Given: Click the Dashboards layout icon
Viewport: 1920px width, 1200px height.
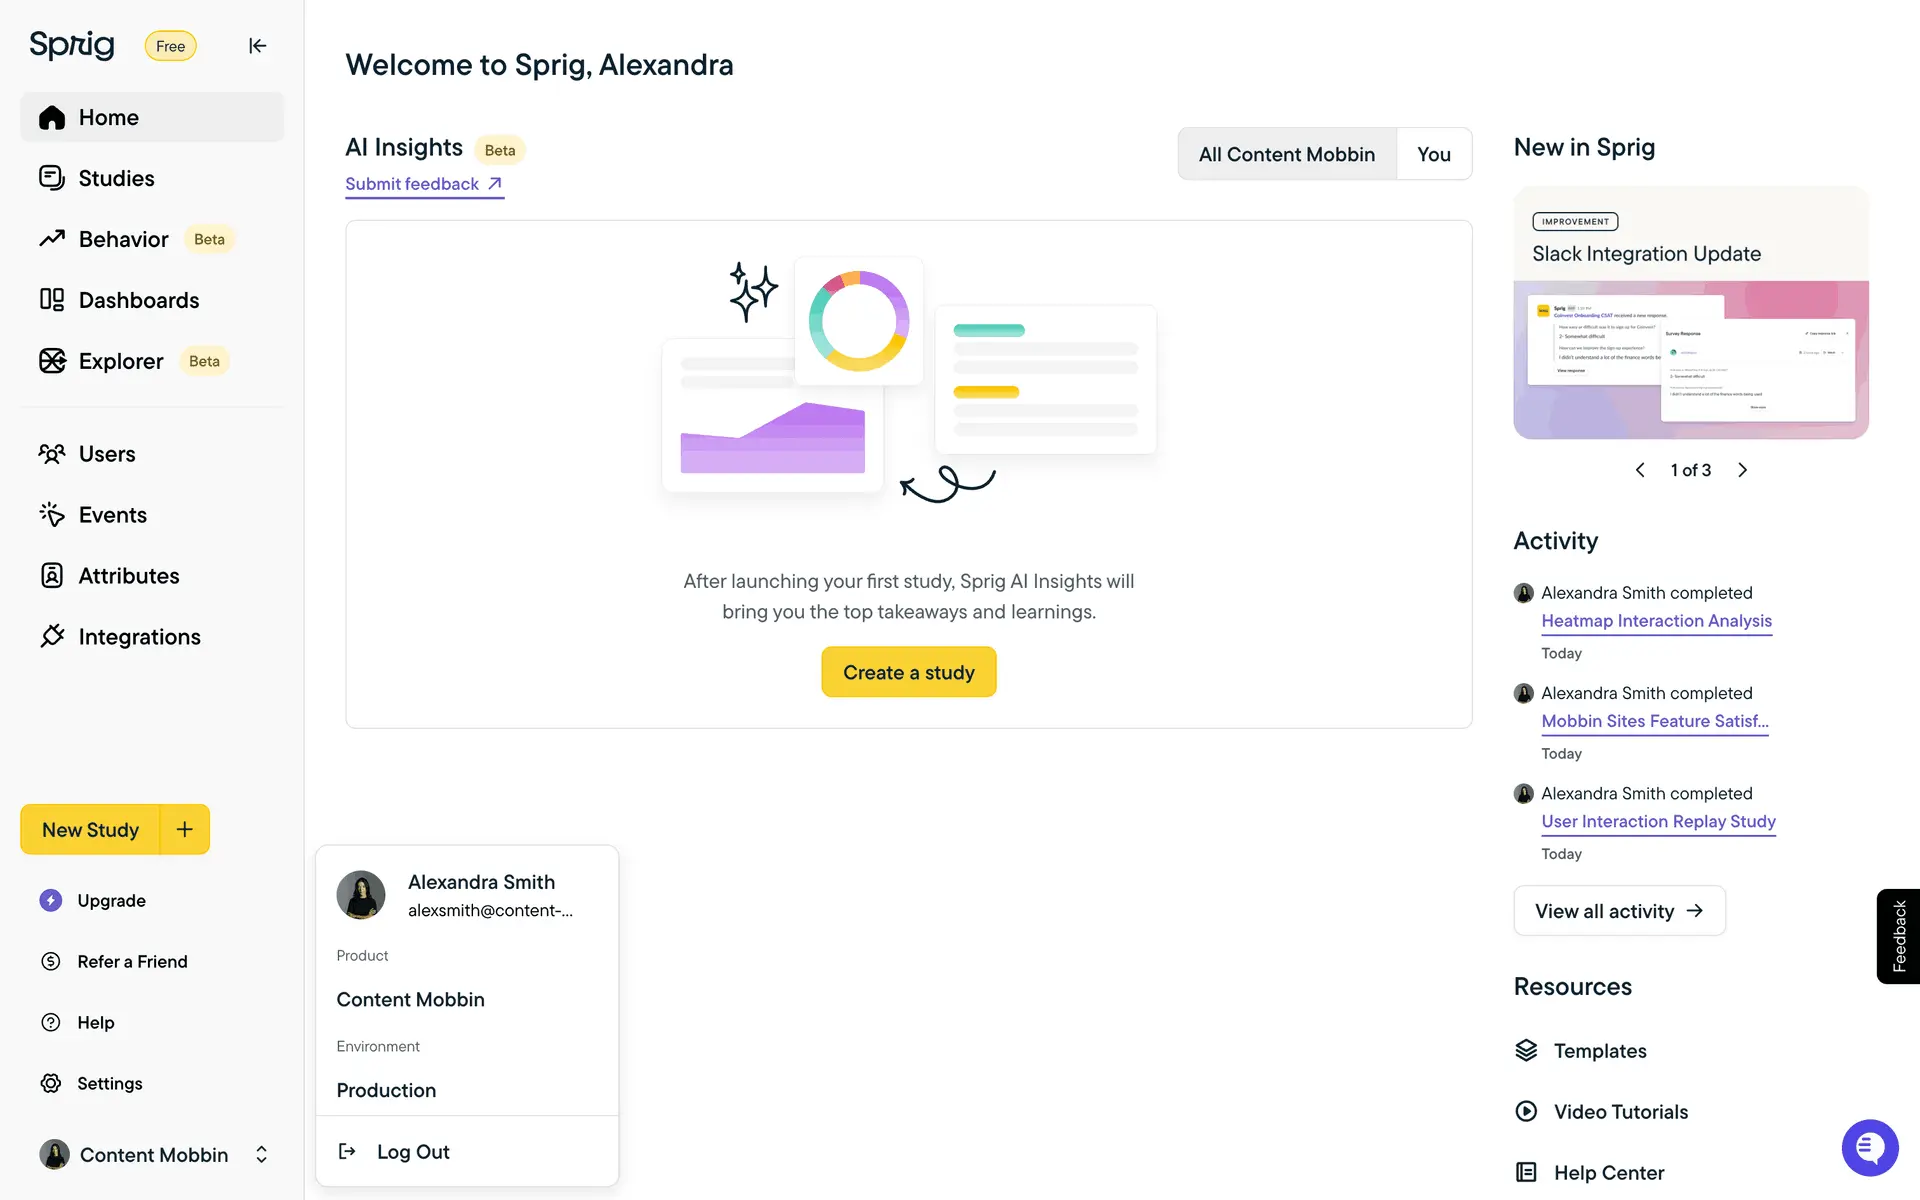Looking at the screenshot, I should 52,300.
